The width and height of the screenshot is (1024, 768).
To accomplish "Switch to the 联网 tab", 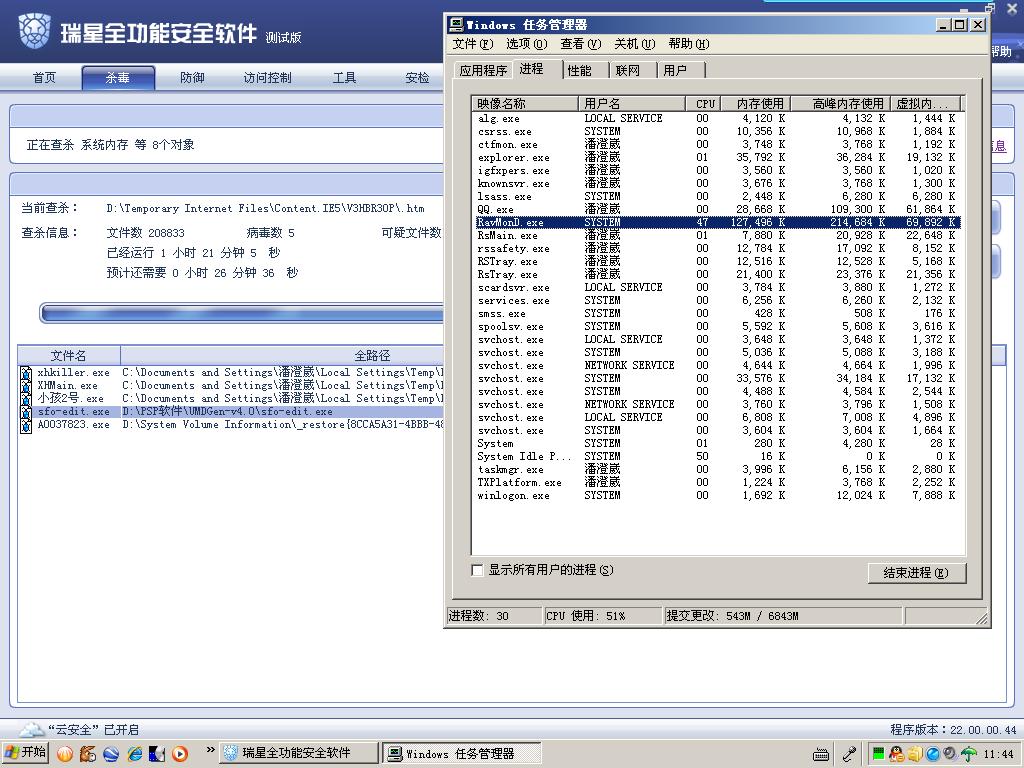I will pyautogui.click(x=628, y=71).
